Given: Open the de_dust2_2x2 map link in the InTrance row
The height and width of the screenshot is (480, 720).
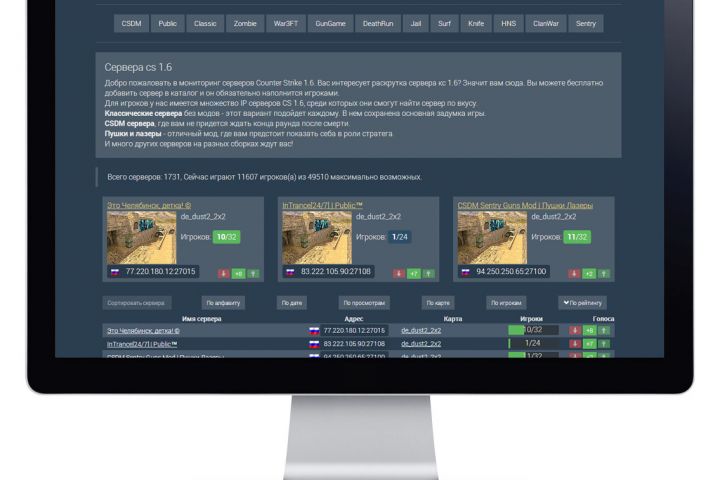Looking at the screenshot, I should click(x=421, y=344).
